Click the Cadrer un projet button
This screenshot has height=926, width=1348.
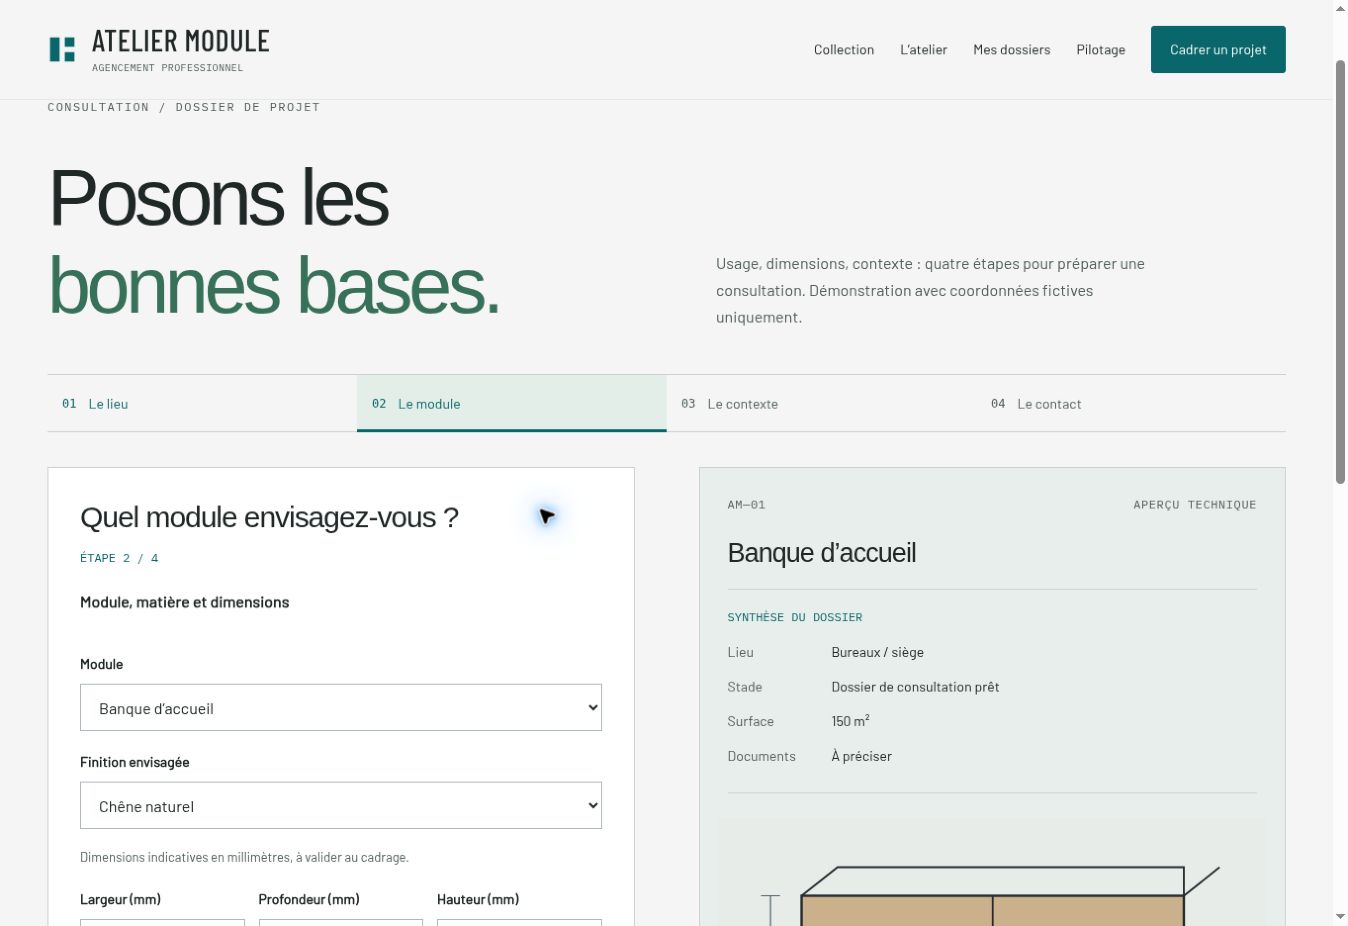[1218, 49]
